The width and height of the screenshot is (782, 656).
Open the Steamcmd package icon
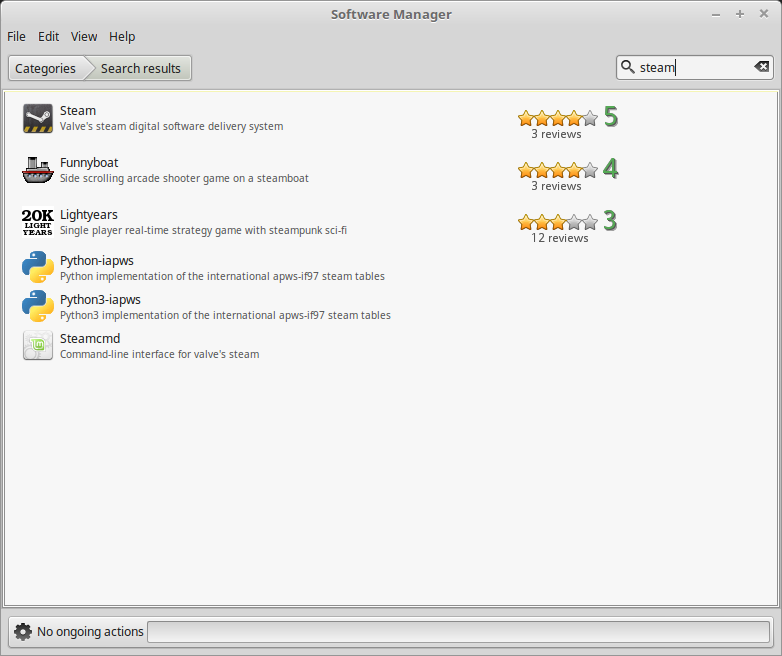pos(38,345)
